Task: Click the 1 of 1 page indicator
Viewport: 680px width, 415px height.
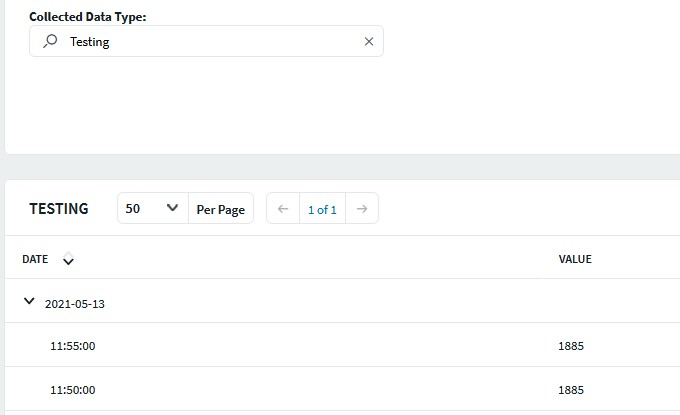Action: point(322,210)
